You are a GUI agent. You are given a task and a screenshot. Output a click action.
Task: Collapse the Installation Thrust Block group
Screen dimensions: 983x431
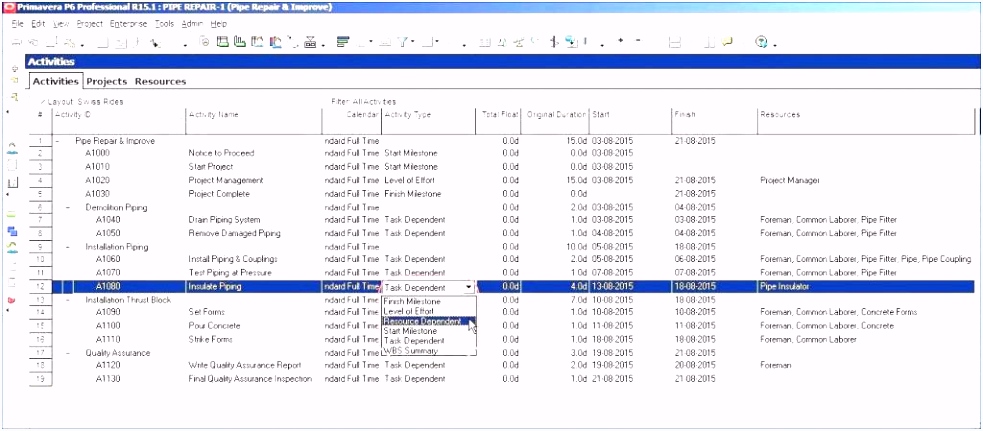[x=68, y=300]
